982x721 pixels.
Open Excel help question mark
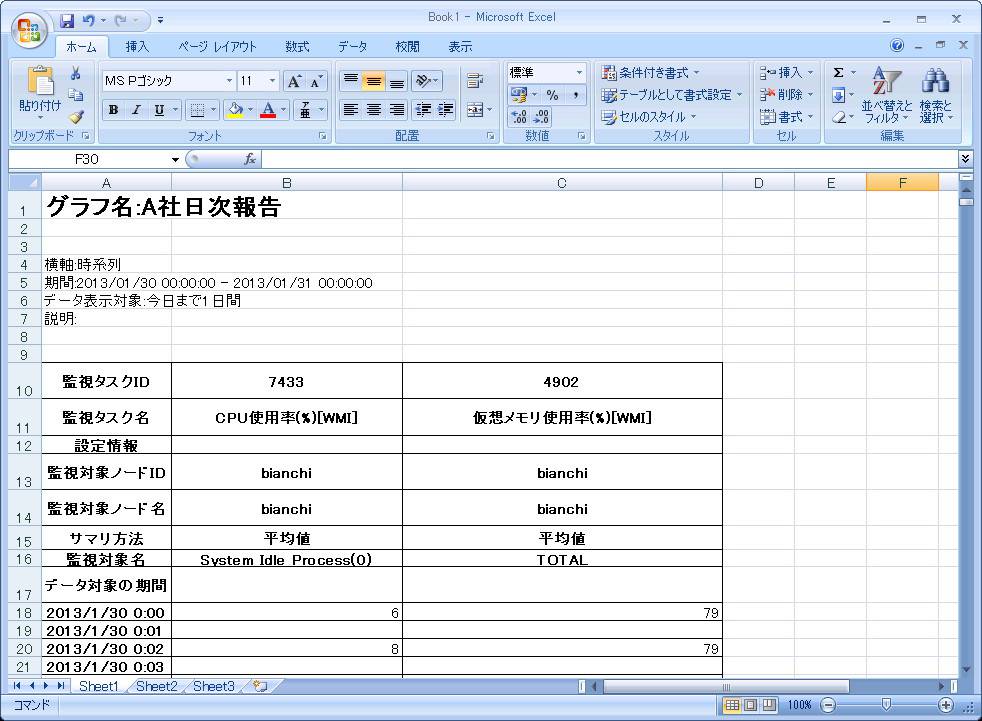click(897, 45)
